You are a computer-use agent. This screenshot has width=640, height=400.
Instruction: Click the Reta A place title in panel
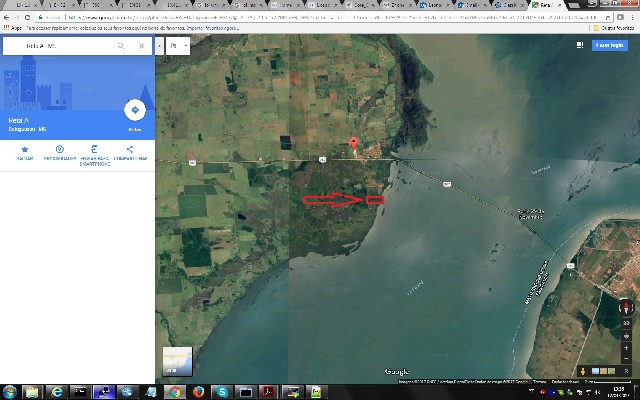[19, 120]
